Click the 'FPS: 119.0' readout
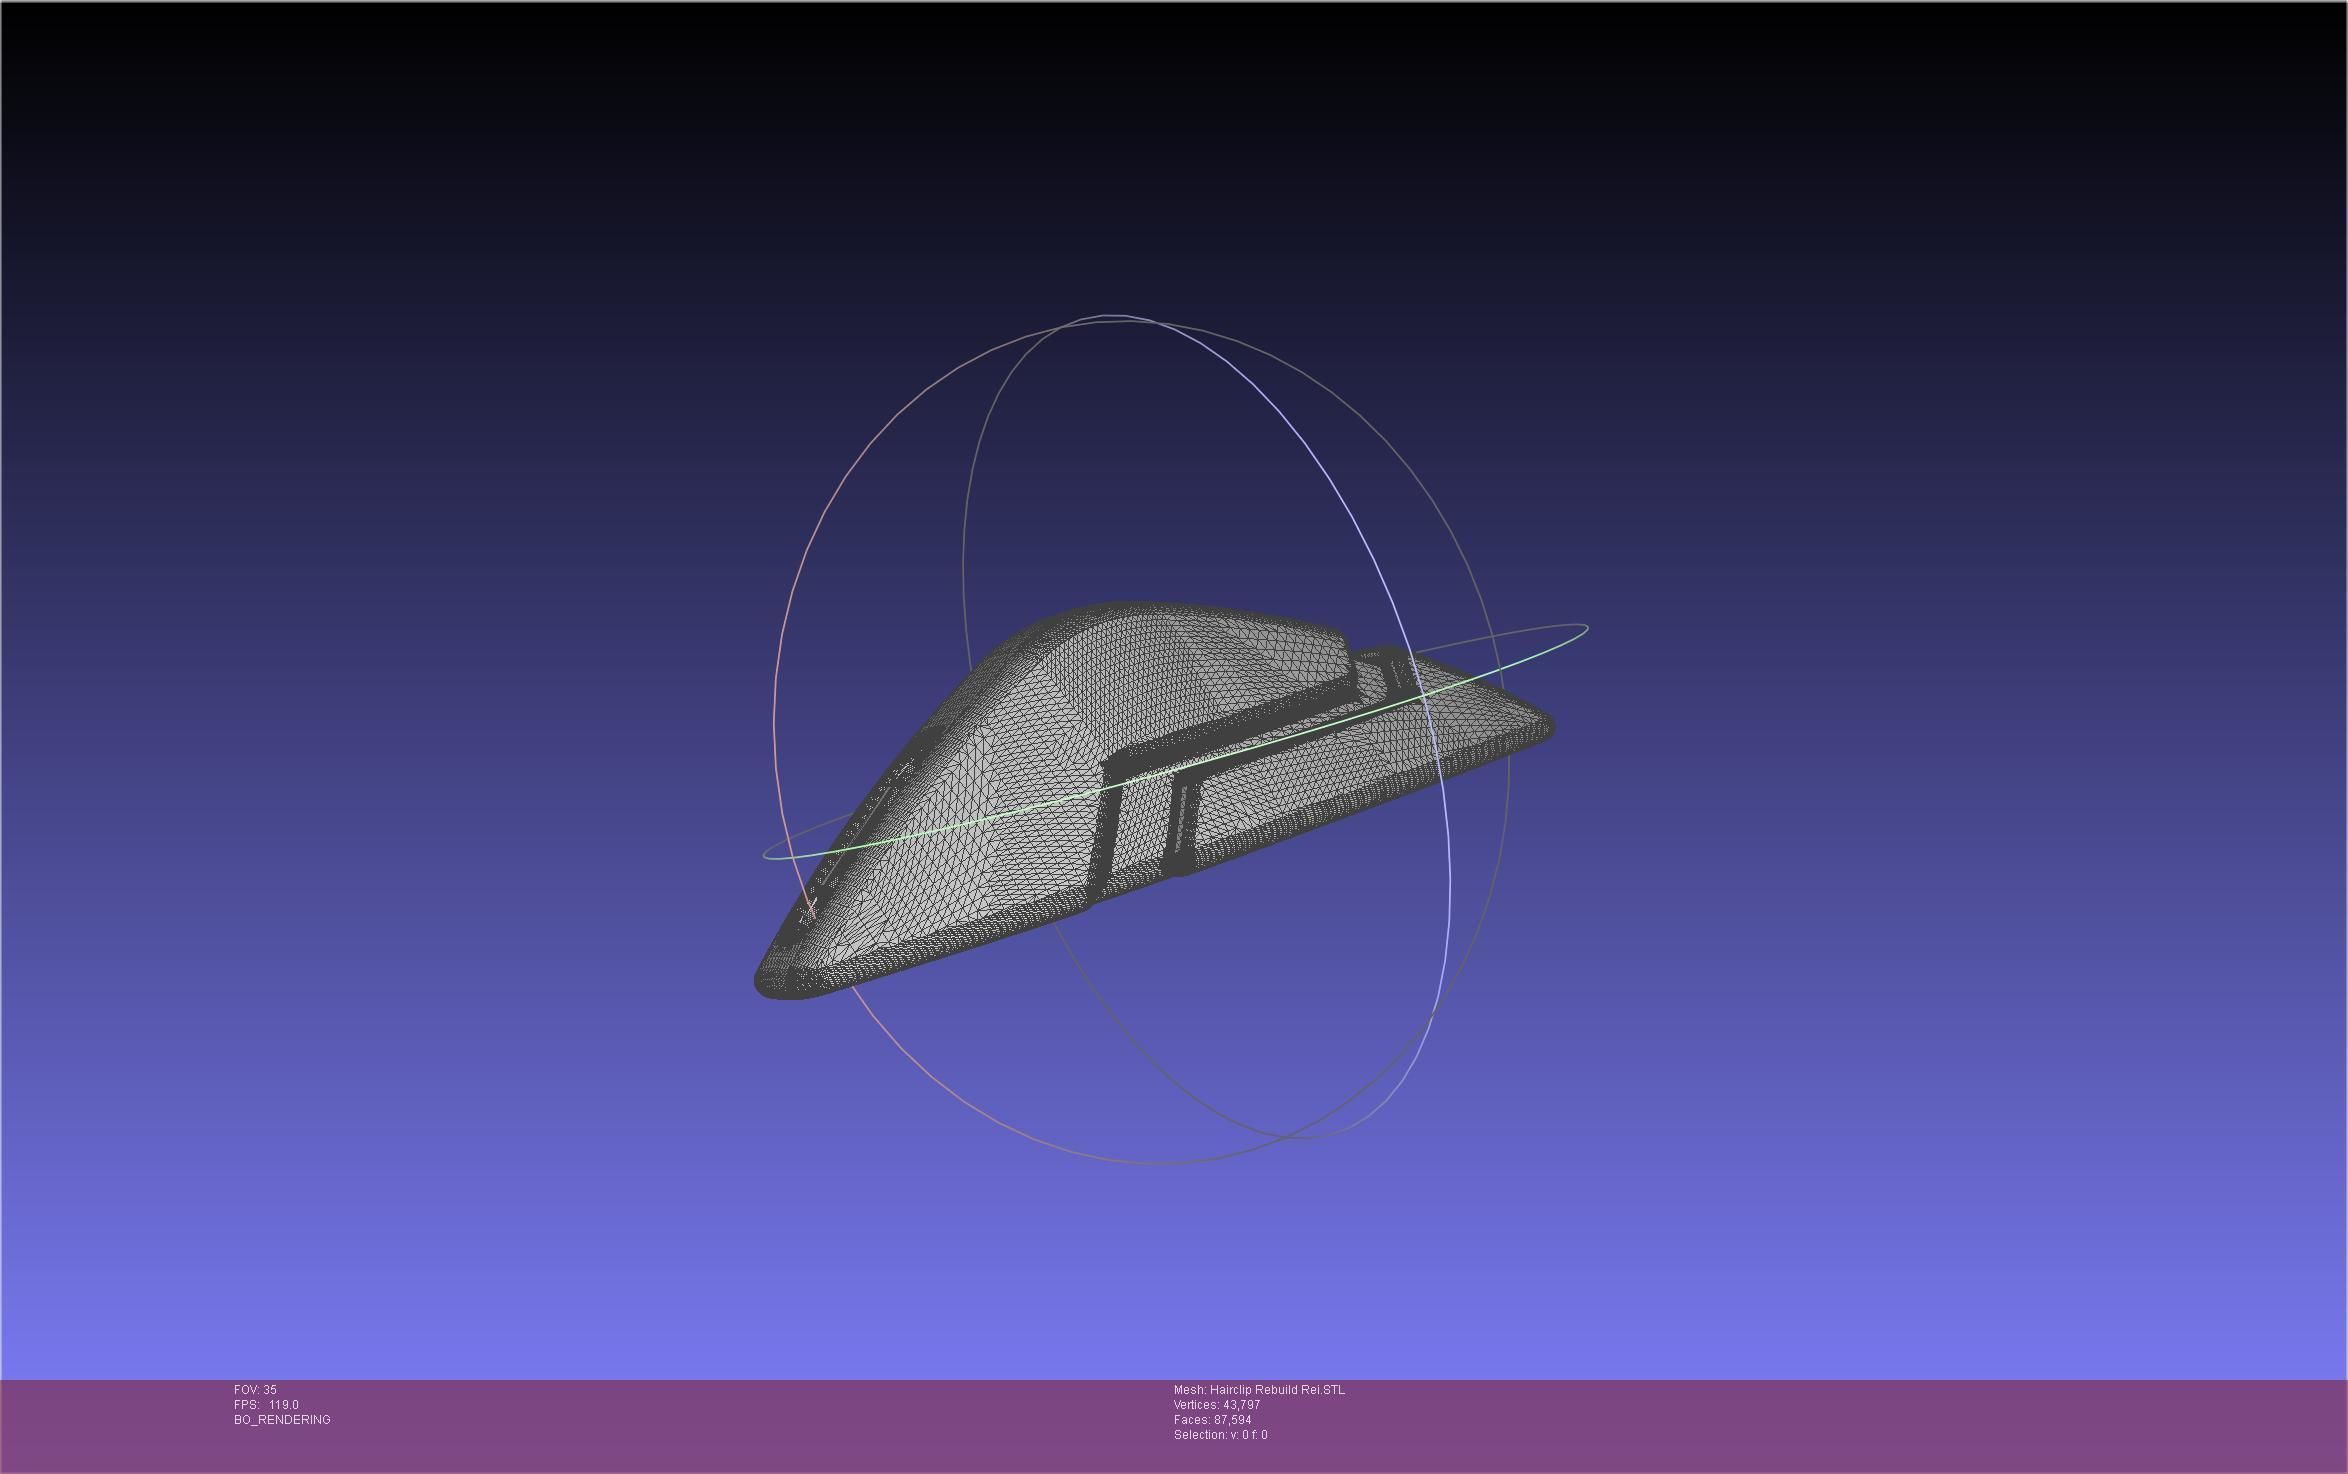2348x1474 pixels. coord(266,1405)
